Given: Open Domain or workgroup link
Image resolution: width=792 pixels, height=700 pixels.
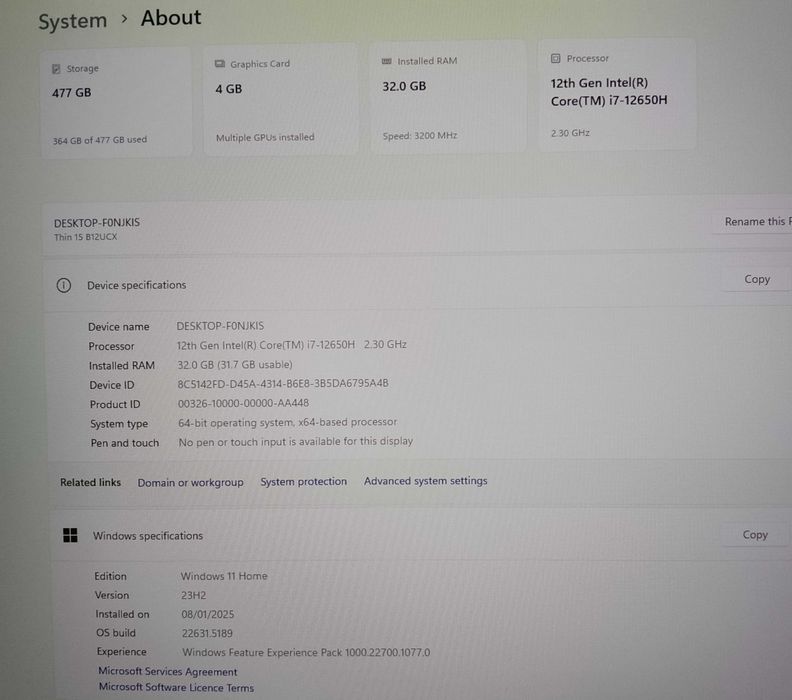Looking at the screenshot, I should pos(190,482).
